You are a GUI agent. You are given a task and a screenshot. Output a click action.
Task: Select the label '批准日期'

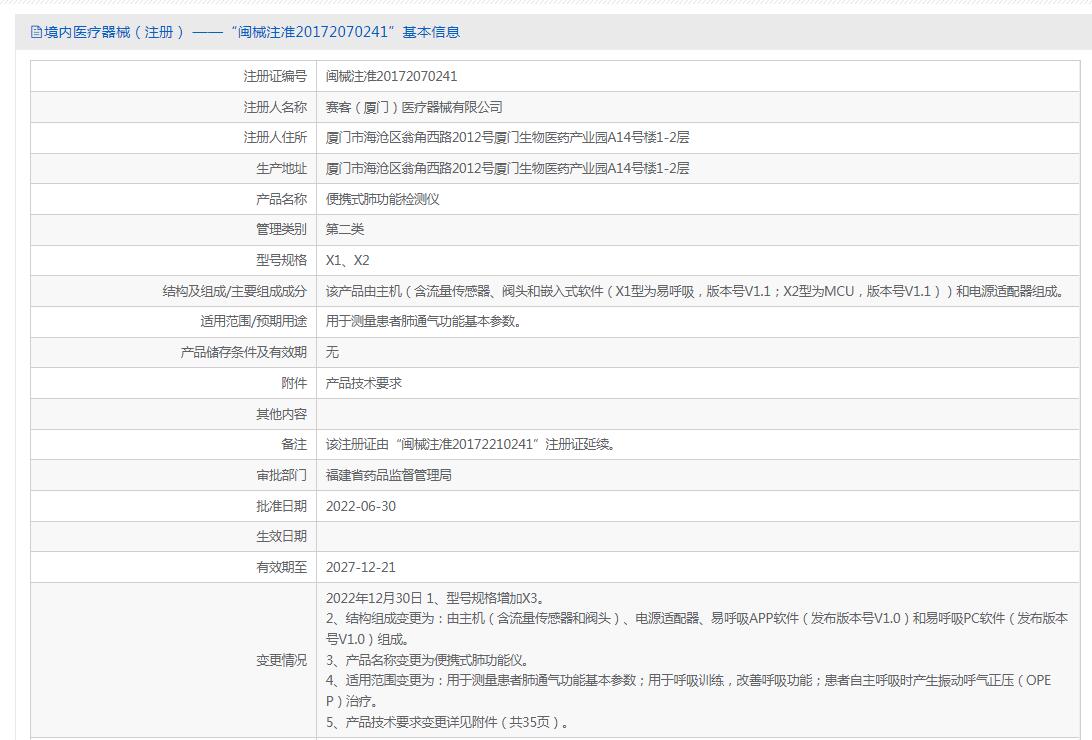click(x=281, y=506)
